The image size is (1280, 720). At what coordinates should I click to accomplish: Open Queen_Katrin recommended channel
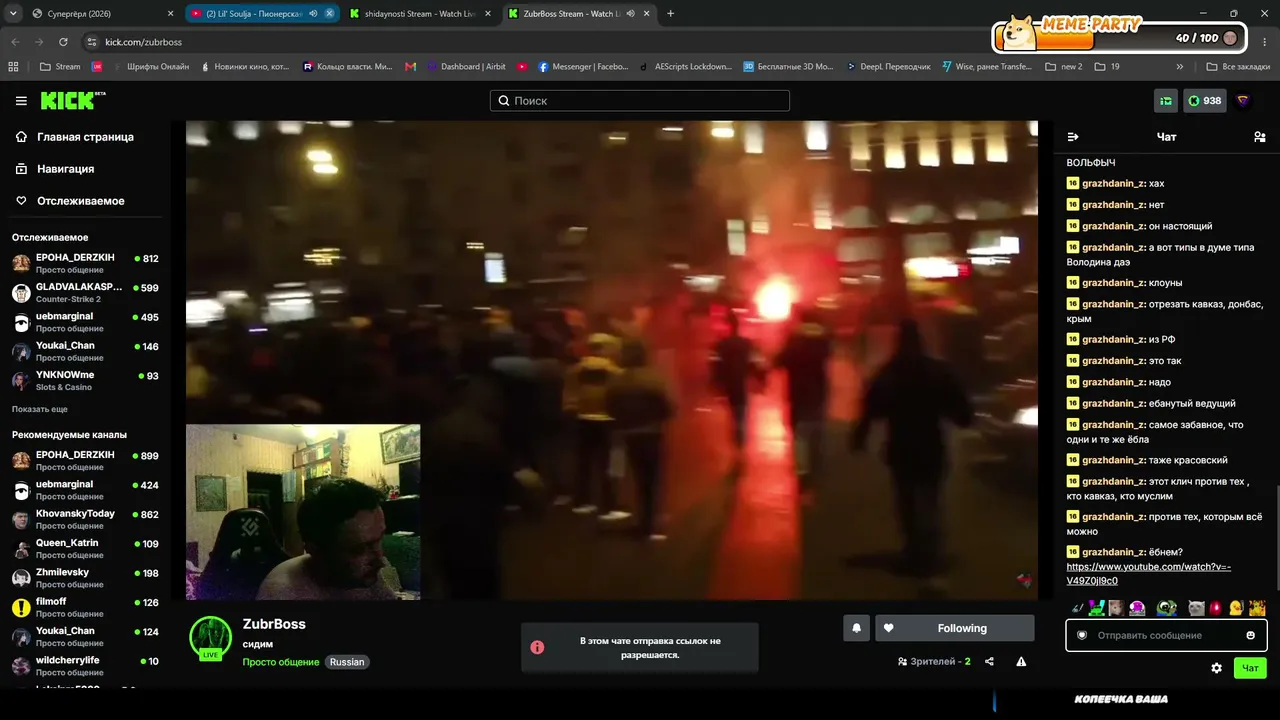84,548
